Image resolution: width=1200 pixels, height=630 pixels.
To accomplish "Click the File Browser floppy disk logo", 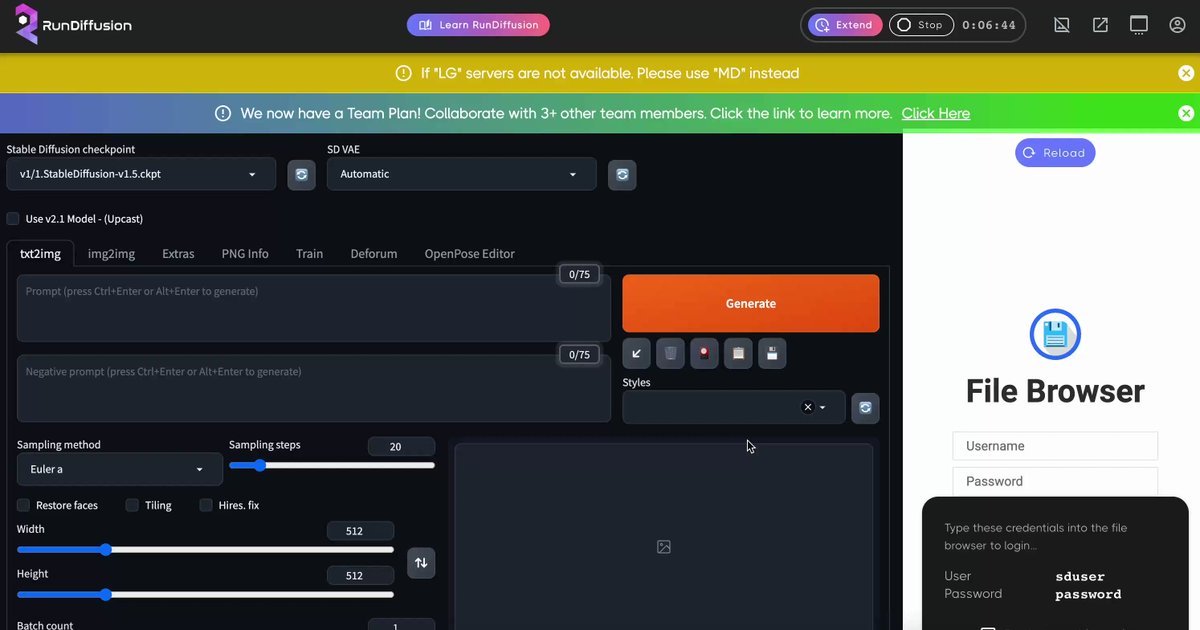I will pos(1055,335).
